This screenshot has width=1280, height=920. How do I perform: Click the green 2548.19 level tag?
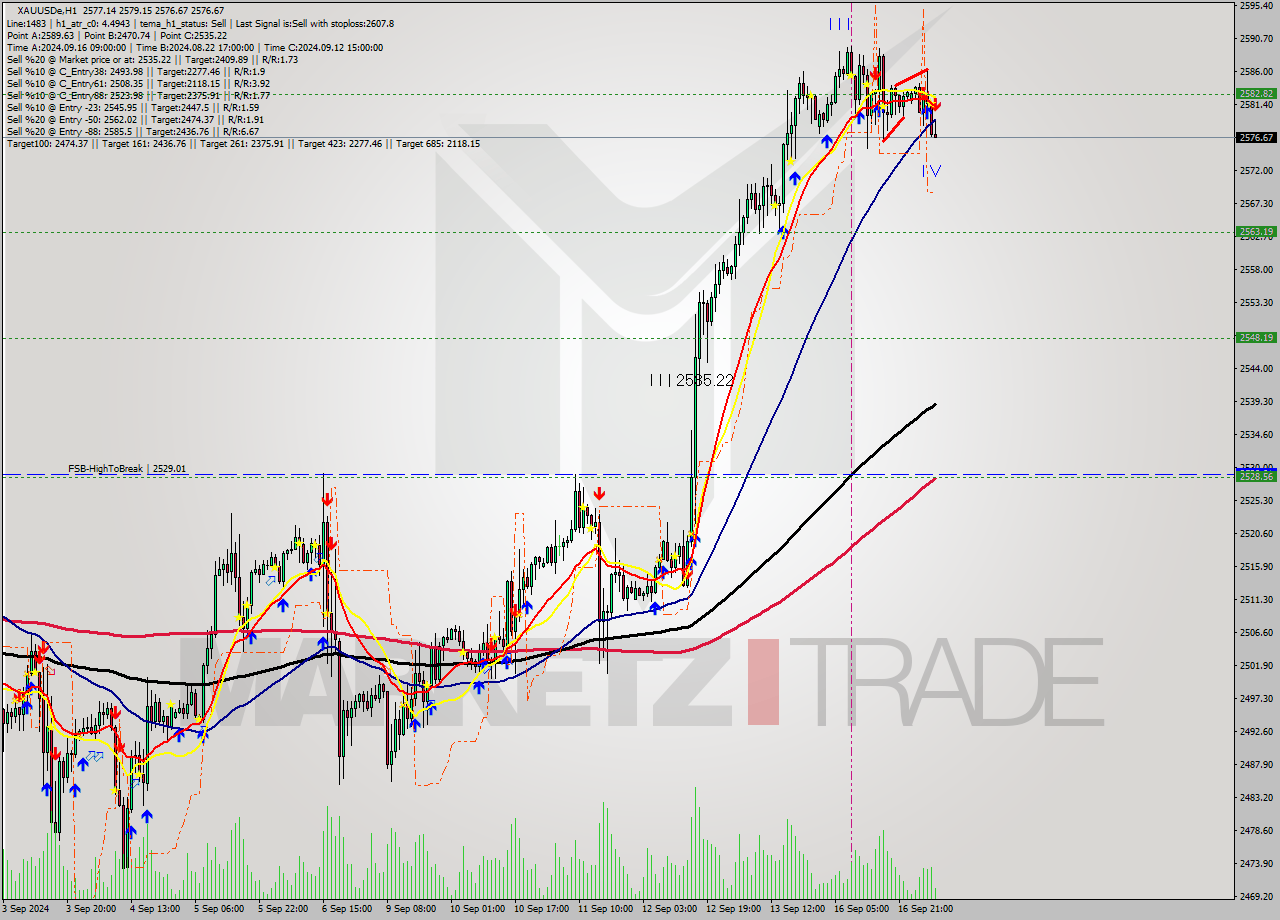[1256, 337]
